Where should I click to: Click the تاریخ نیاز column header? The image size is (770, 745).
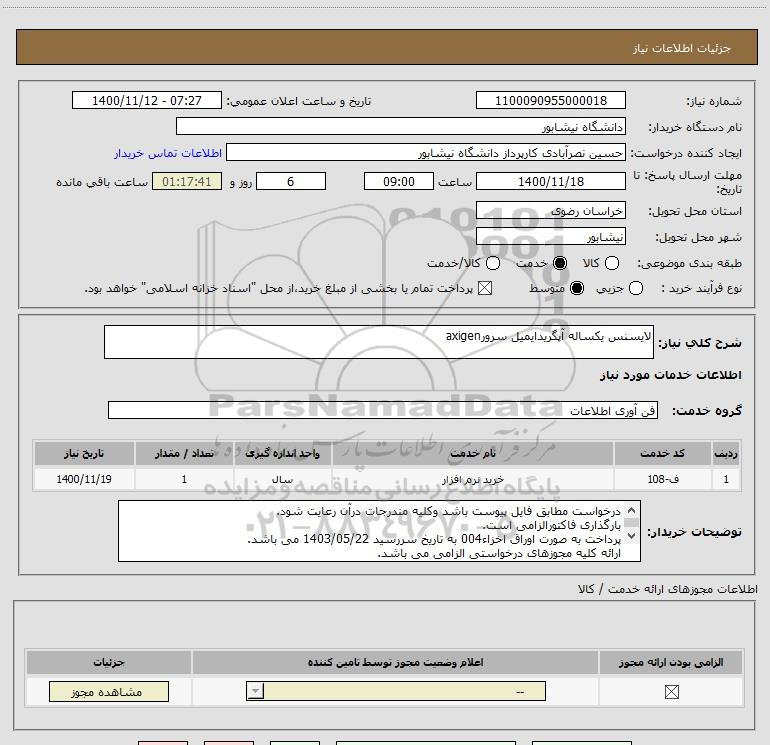(84, 453)
